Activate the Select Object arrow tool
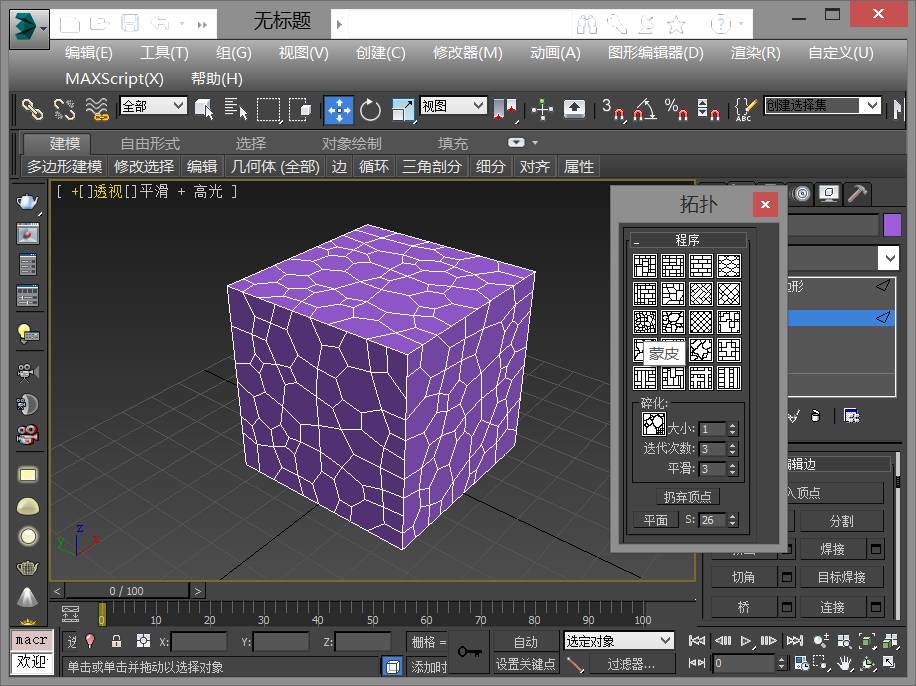Image resolution: width=916 pixels, height=686 pixels. pos(204,109)
